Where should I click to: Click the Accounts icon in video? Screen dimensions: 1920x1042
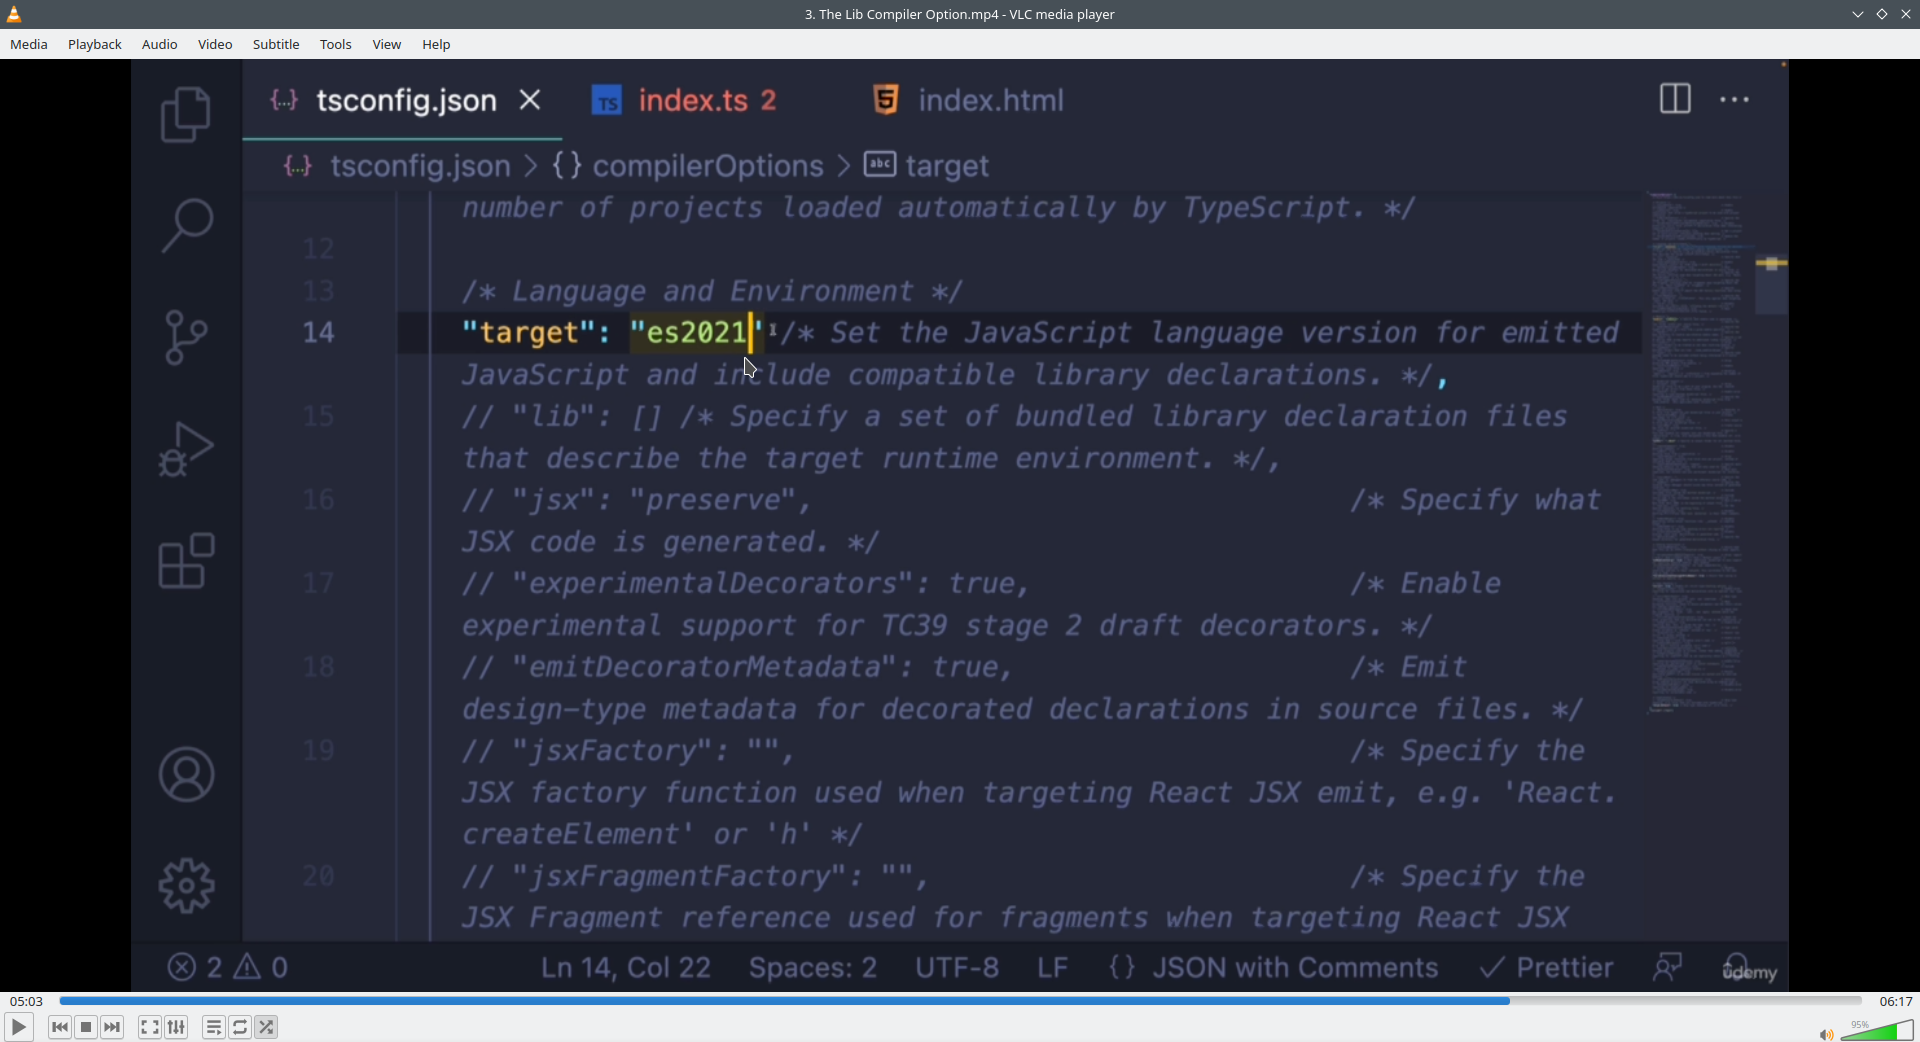(x=186, y=775)
